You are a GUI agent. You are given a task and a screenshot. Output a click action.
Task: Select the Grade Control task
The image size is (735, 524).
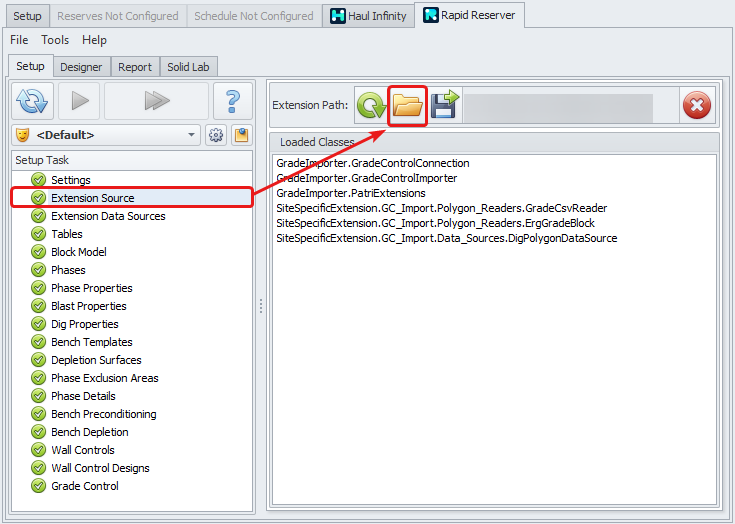point(84,486)
